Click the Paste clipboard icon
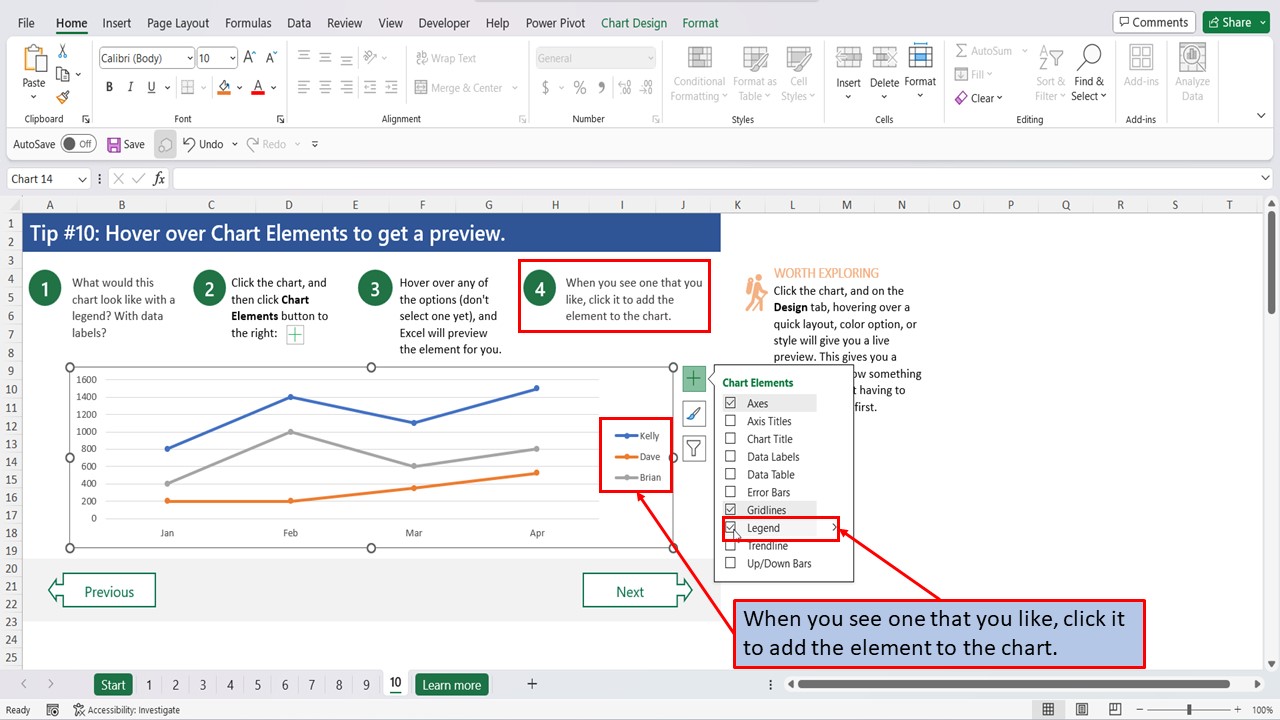Viewport: 1280px width, 720px height. click(x=34, y=59)
